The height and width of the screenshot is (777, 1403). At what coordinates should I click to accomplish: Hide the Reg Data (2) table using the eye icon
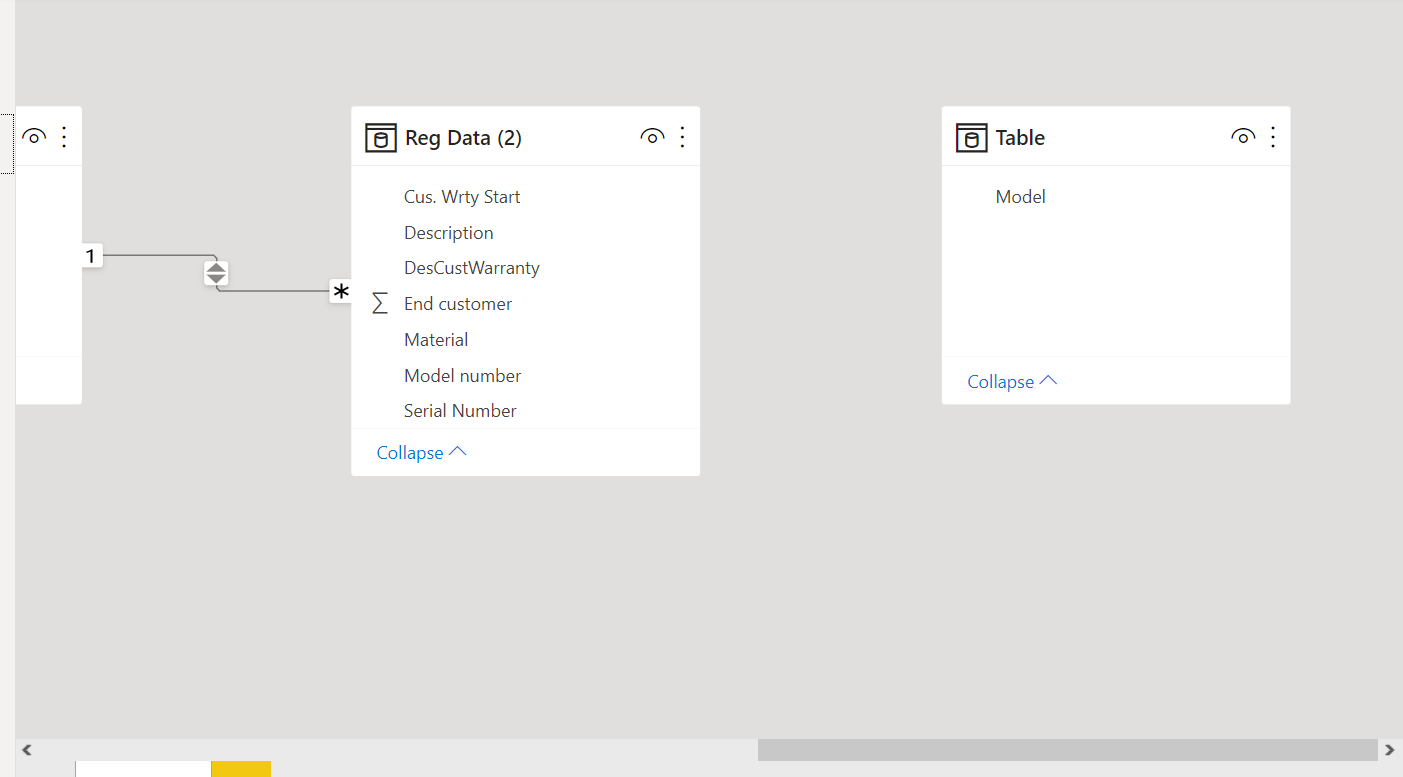click(652, 137)
